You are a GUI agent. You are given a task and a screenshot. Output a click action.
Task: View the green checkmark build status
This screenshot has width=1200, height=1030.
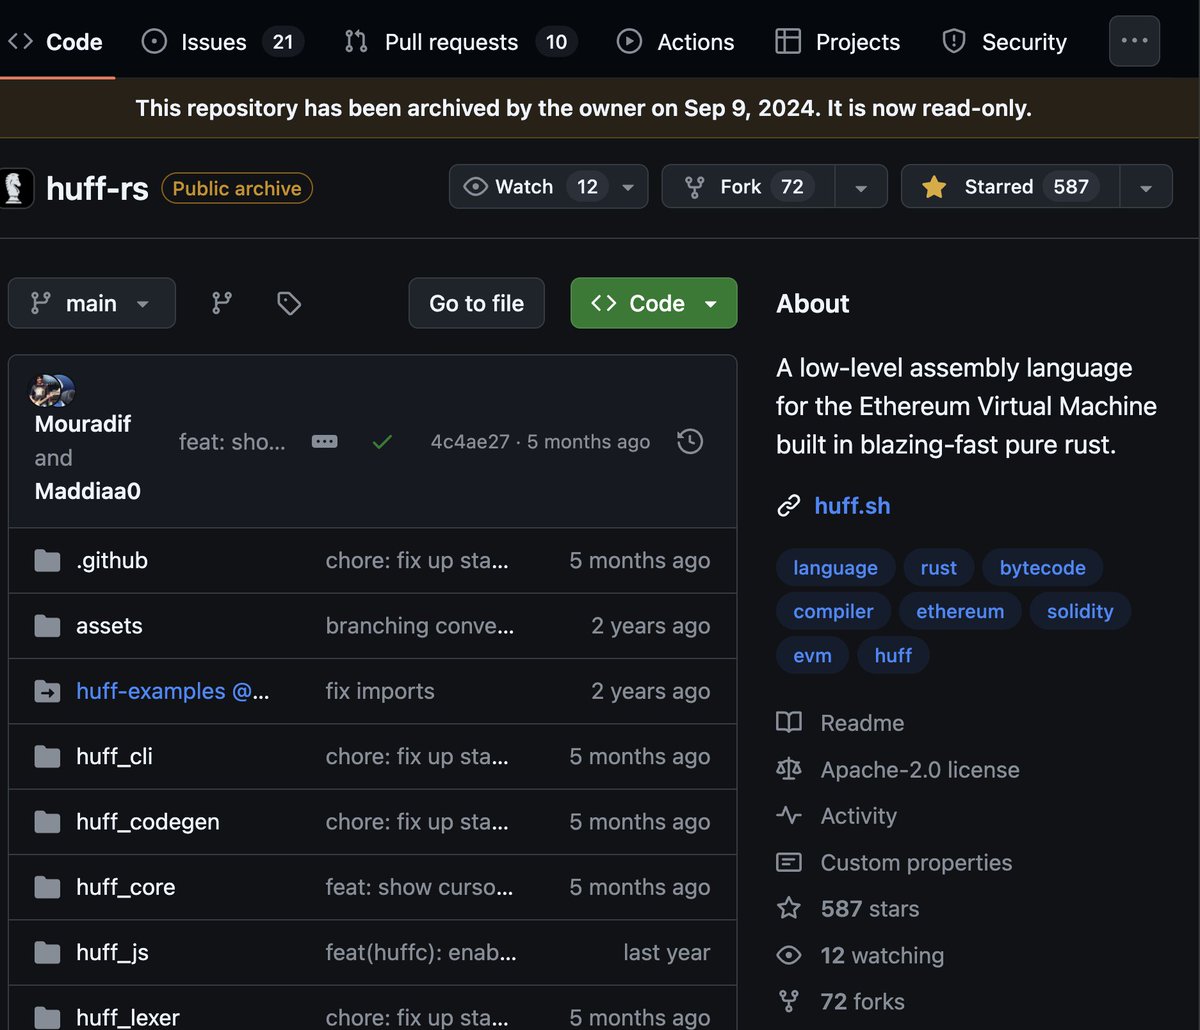coord(382,441)
